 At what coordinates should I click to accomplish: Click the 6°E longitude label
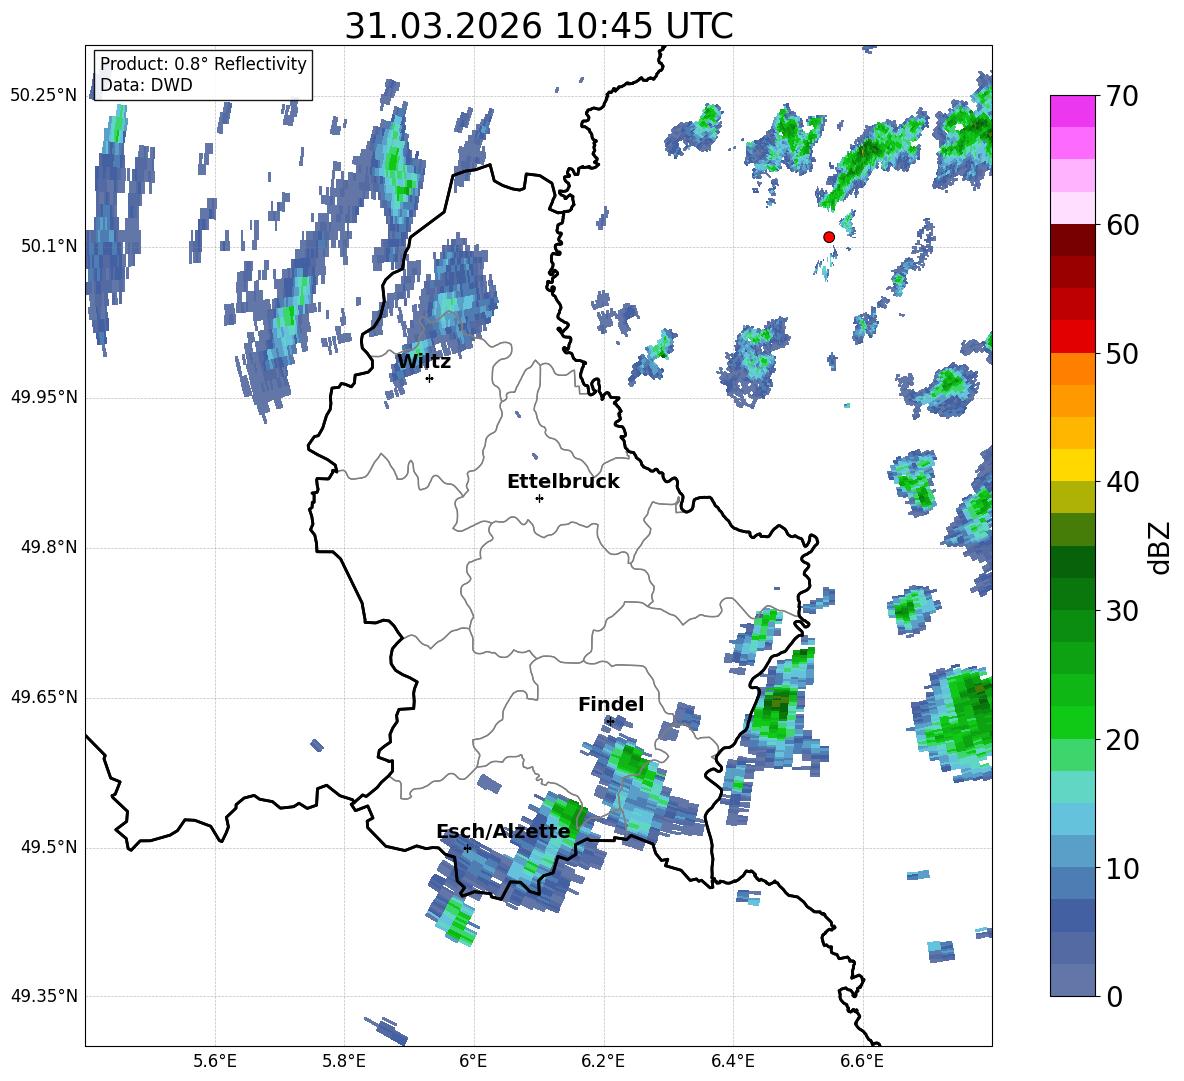473,1061
